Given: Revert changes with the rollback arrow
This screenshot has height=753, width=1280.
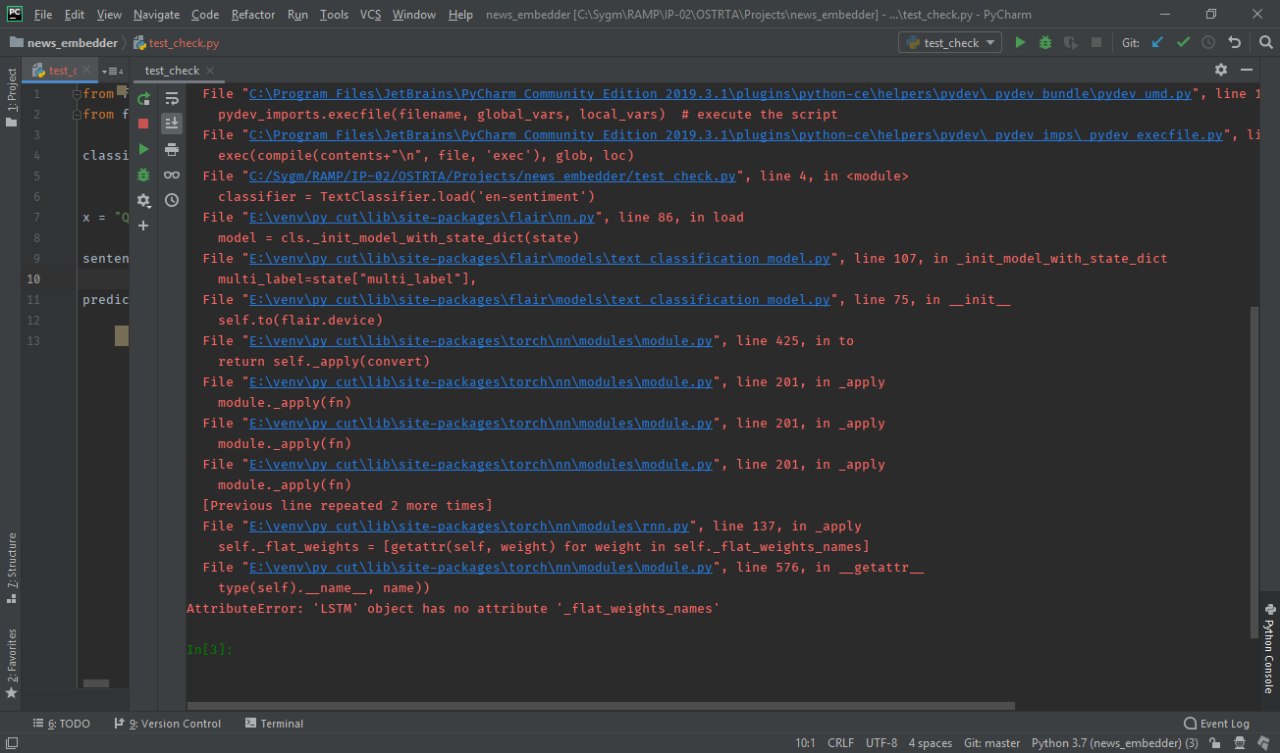Looking at the screenshot, I should click(x=1234, y=43).
